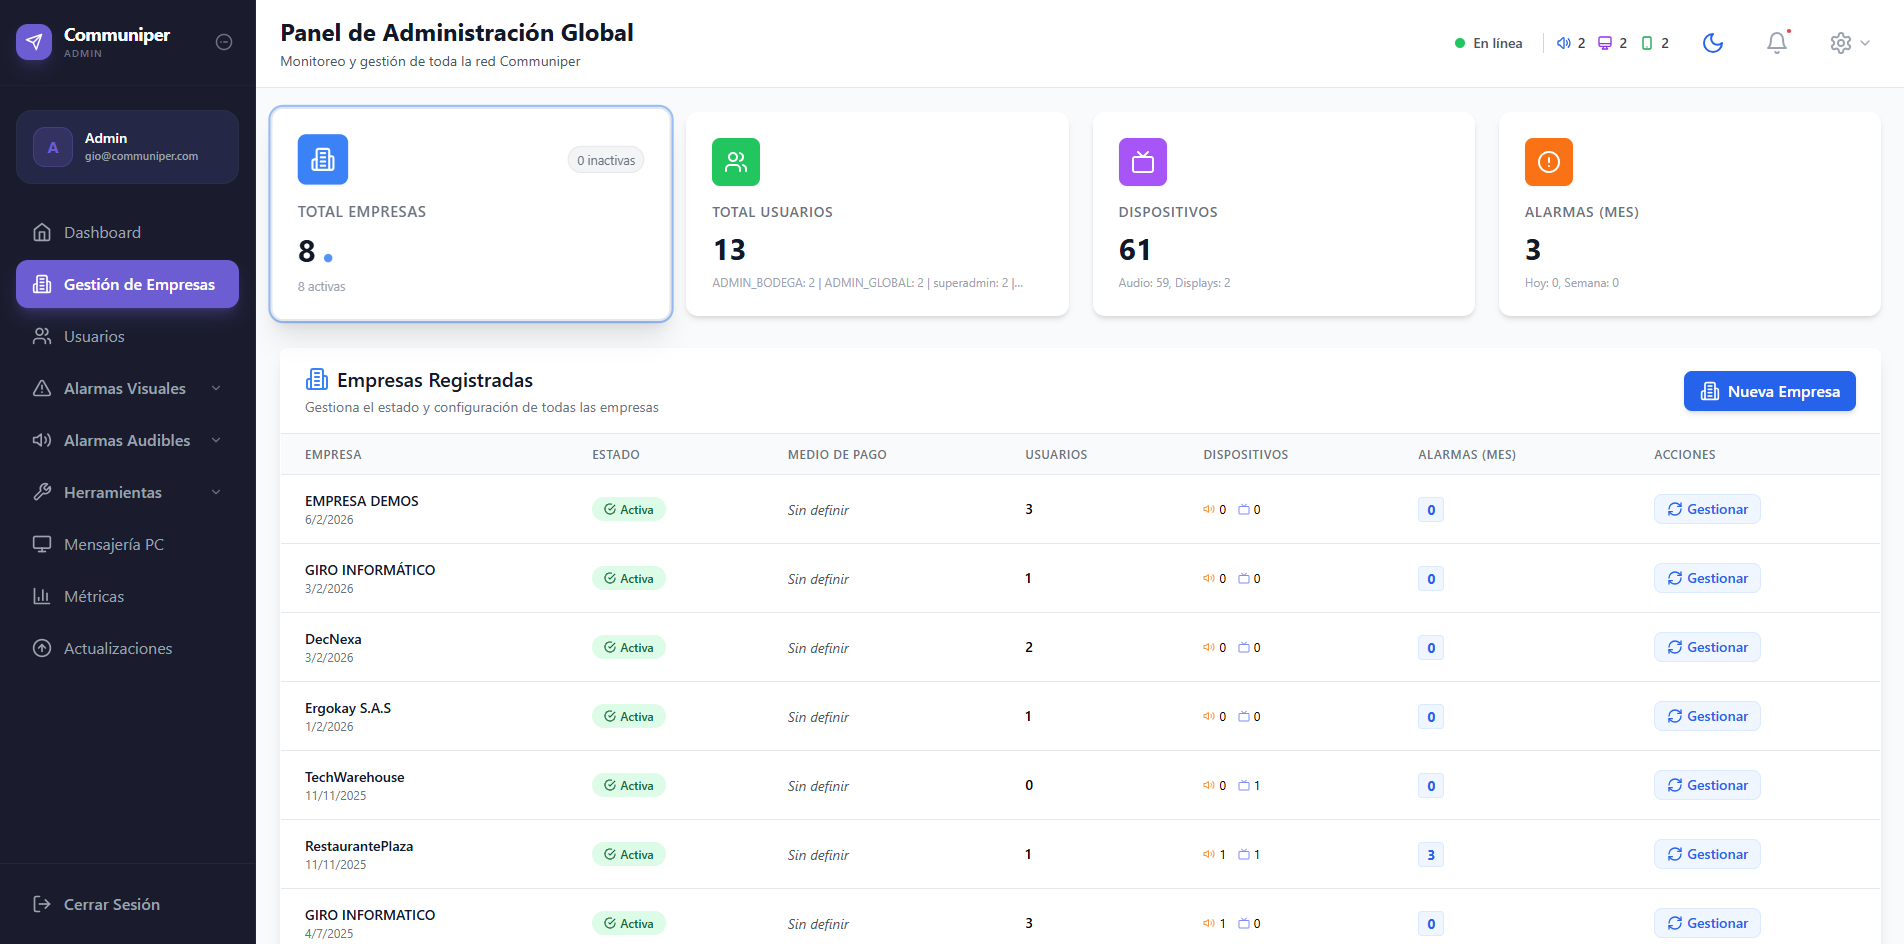Click Gestionar for EMPRESA DEMOS
This screenshot has height=944, width=1904.
[1707, 509]
